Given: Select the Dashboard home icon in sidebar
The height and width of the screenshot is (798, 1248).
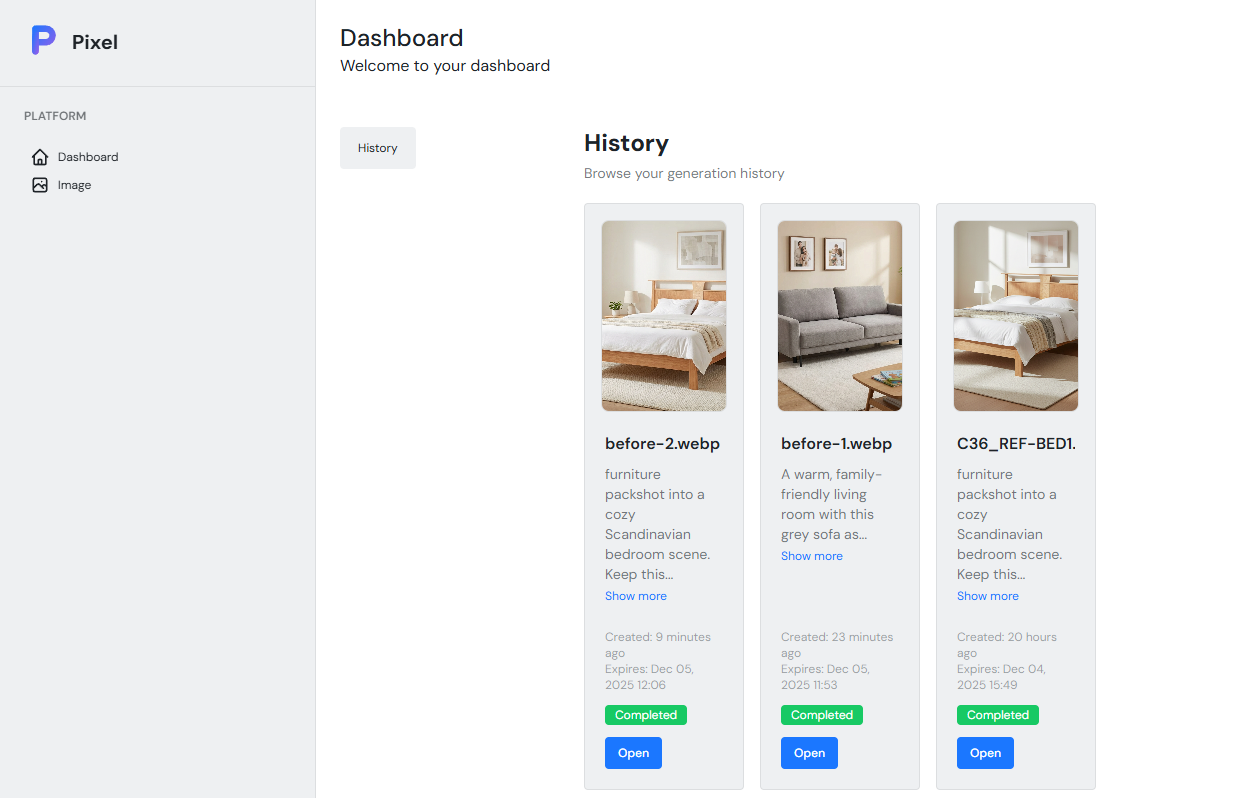Looking at the screenshot, I should click(40, 156).
